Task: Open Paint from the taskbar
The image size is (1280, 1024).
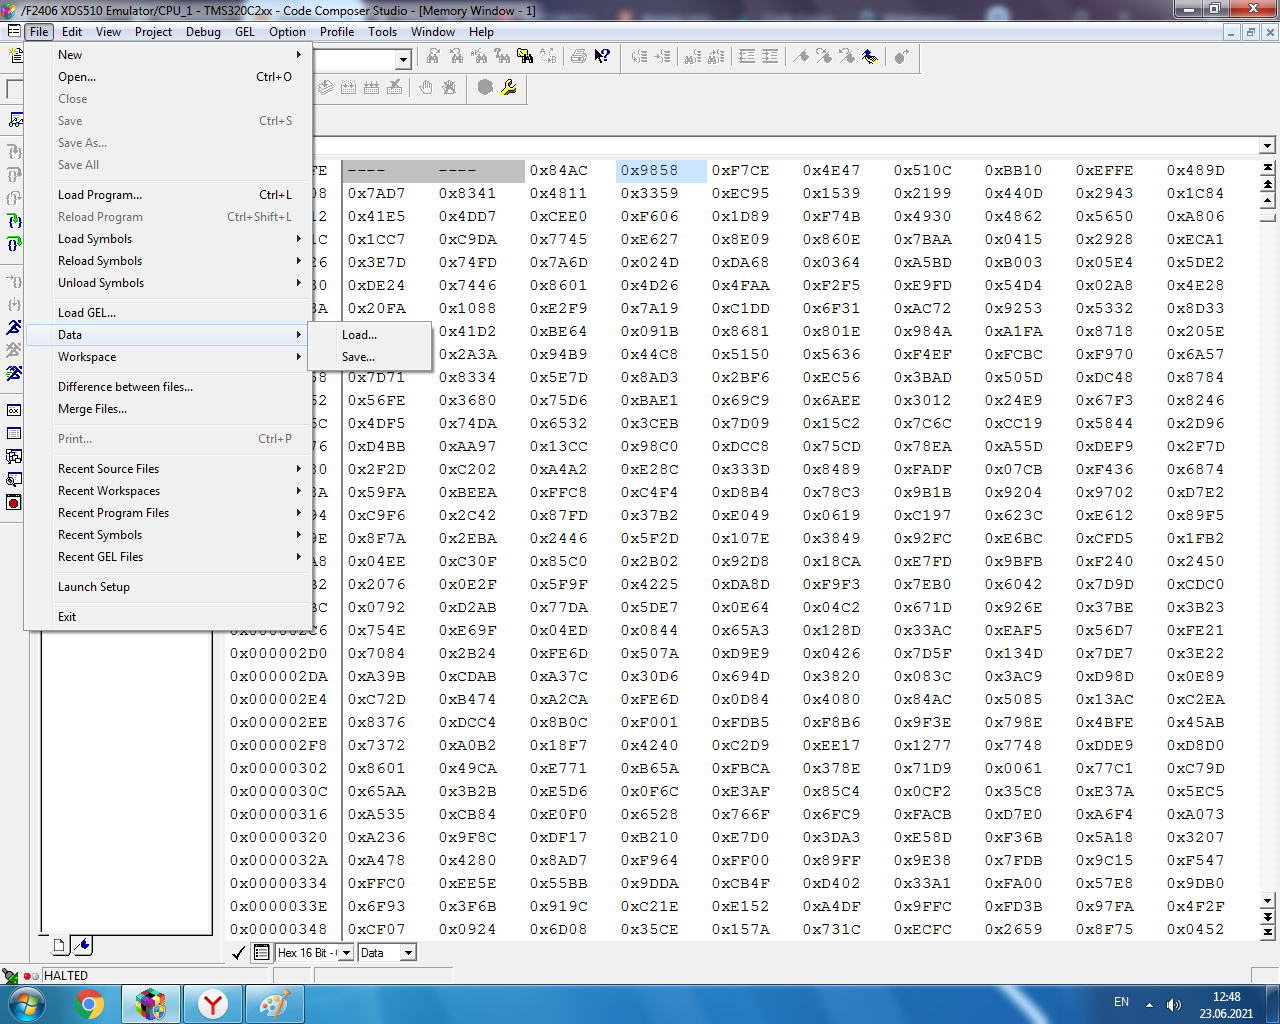Action: click(x=274, y=1004)
